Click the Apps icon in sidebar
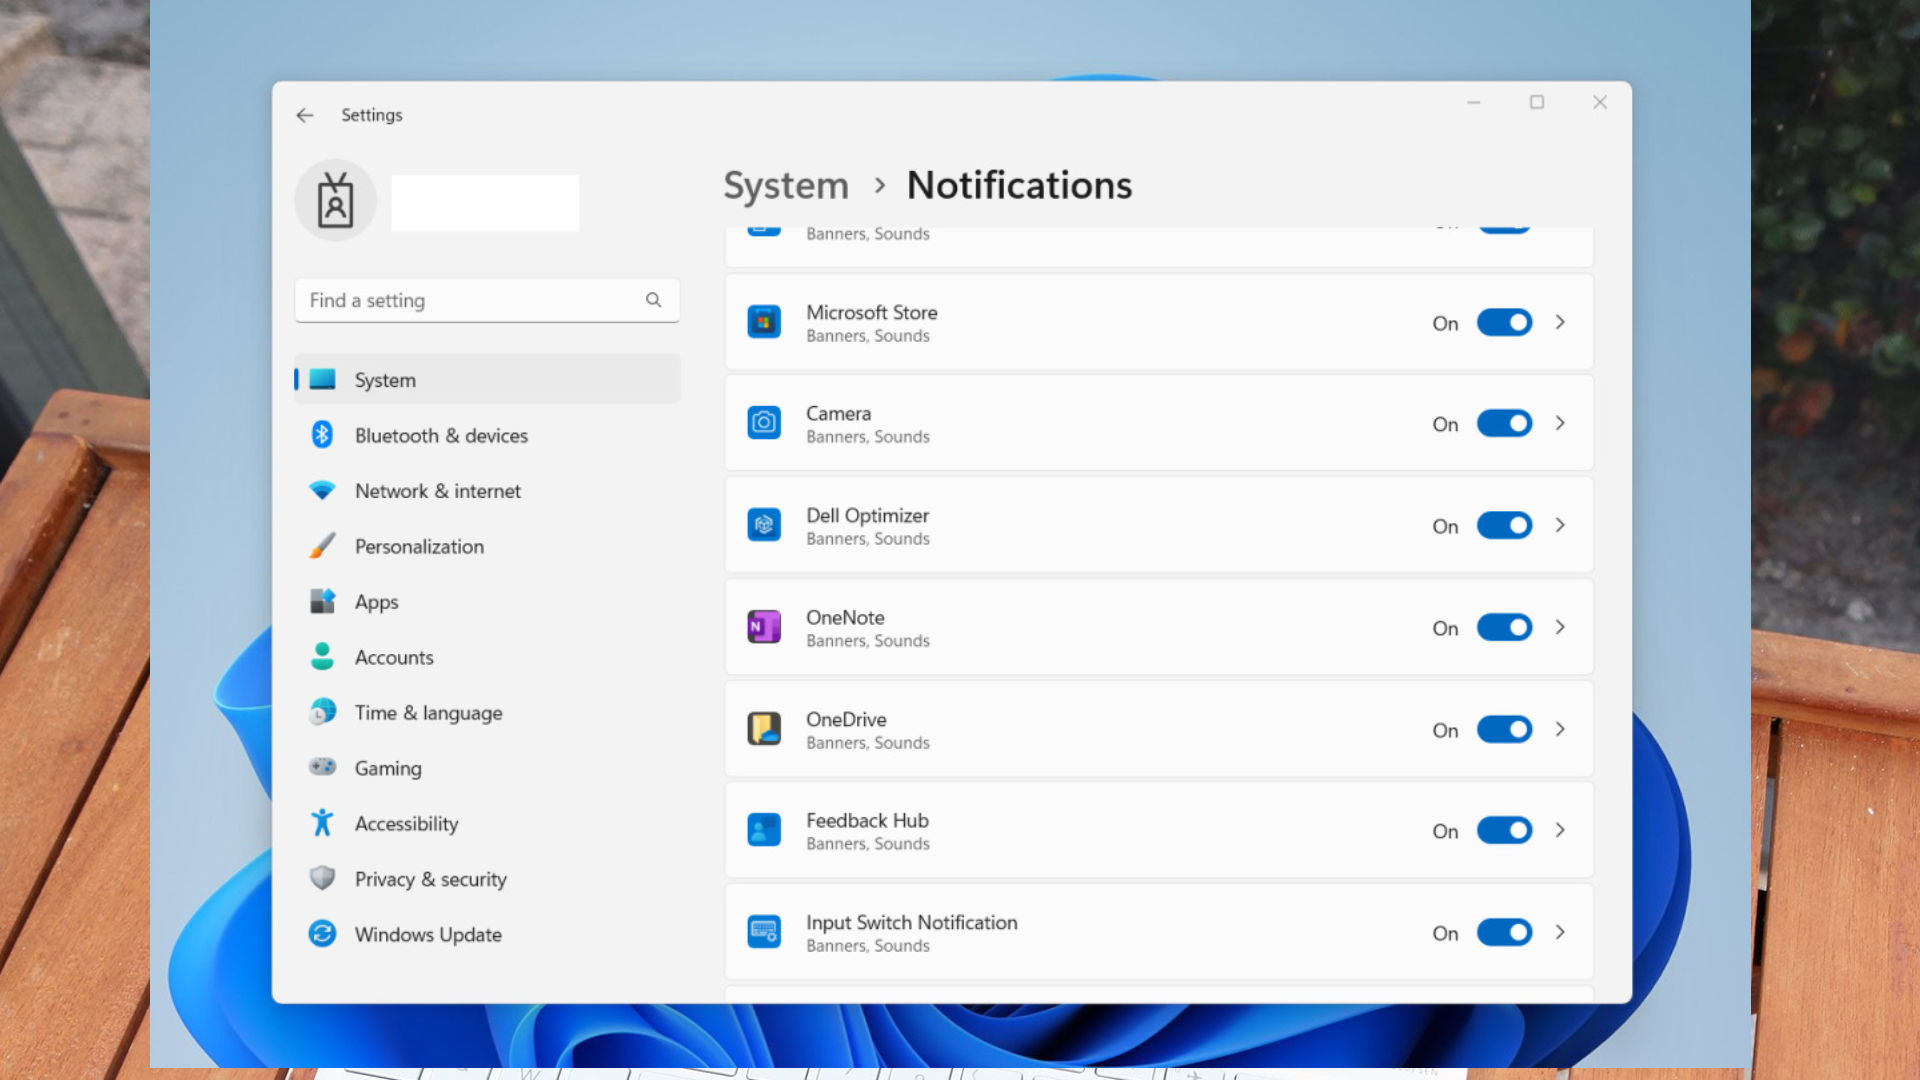This screenshot has width=1920, height=1080. (x=322, y=601)
